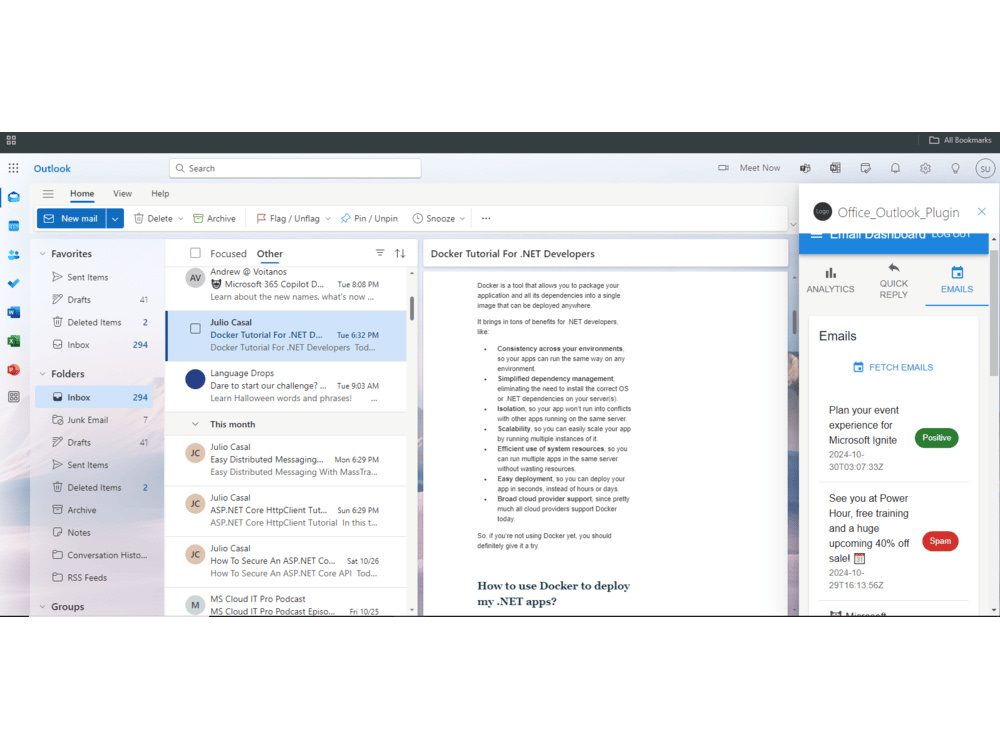The image size is (1000, 750).
Task: Open the PowerPoint app in left rail
Action: [13, 370]
